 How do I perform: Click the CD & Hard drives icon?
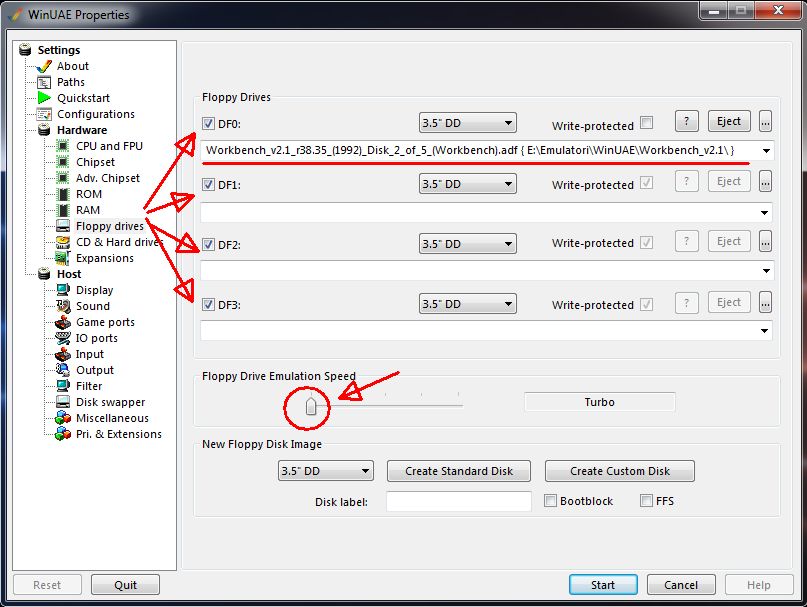coord(63,242)
